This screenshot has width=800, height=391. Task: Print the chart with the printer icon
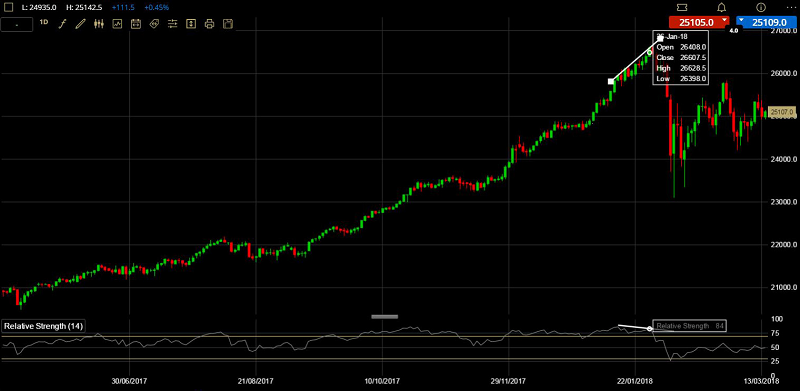(x=209, y=23)
